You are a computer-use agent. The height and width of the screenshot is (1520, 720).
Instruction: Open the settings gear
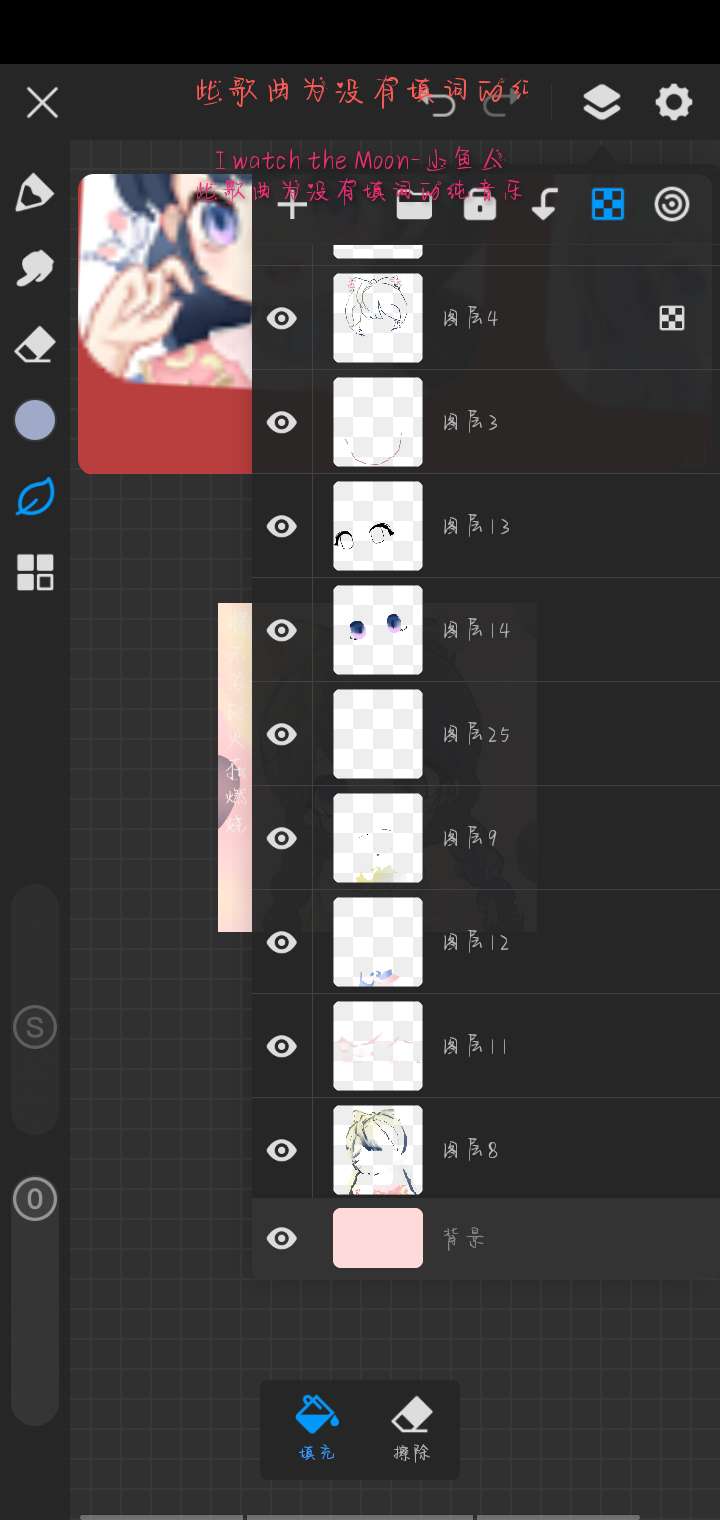pos(673,102)
